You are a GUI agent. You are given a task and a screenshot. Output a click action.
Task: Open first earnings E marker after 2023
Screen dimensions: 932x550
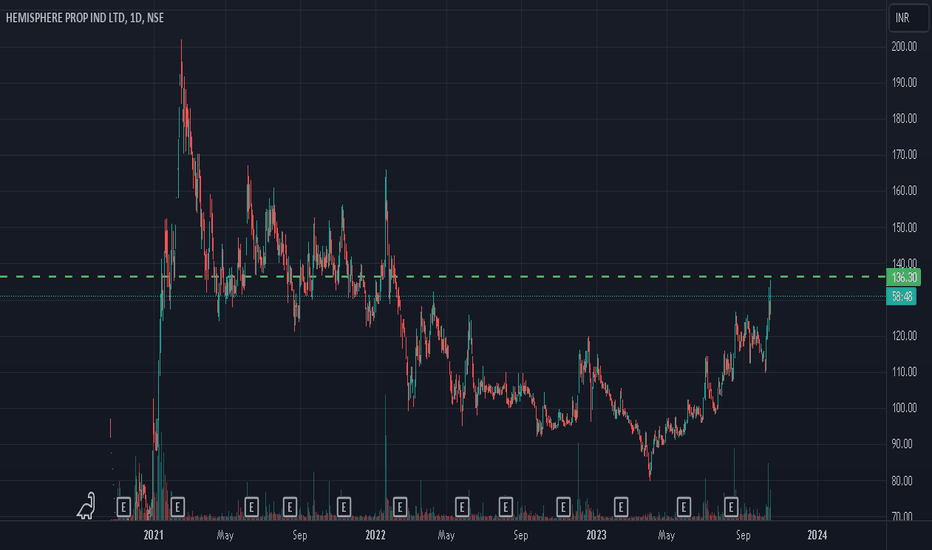[x=621, y=507]
